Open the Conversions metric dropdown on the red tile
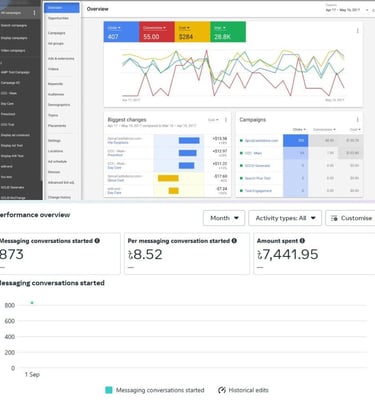Image resolution: width=375 pixels, height=400 pixels. (x=155, y=28)
